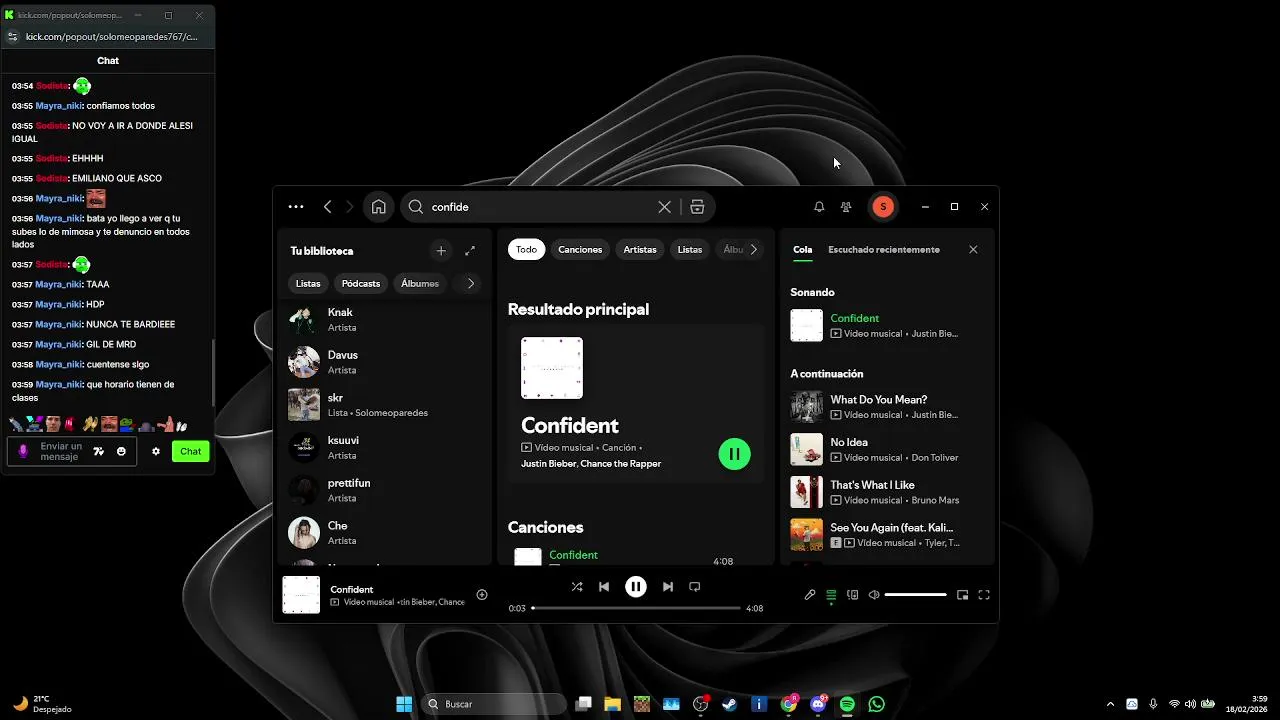Viewport: 1280px width, 720px height.
Task: Switch to the Cola tab
Action: click(803, 250)
